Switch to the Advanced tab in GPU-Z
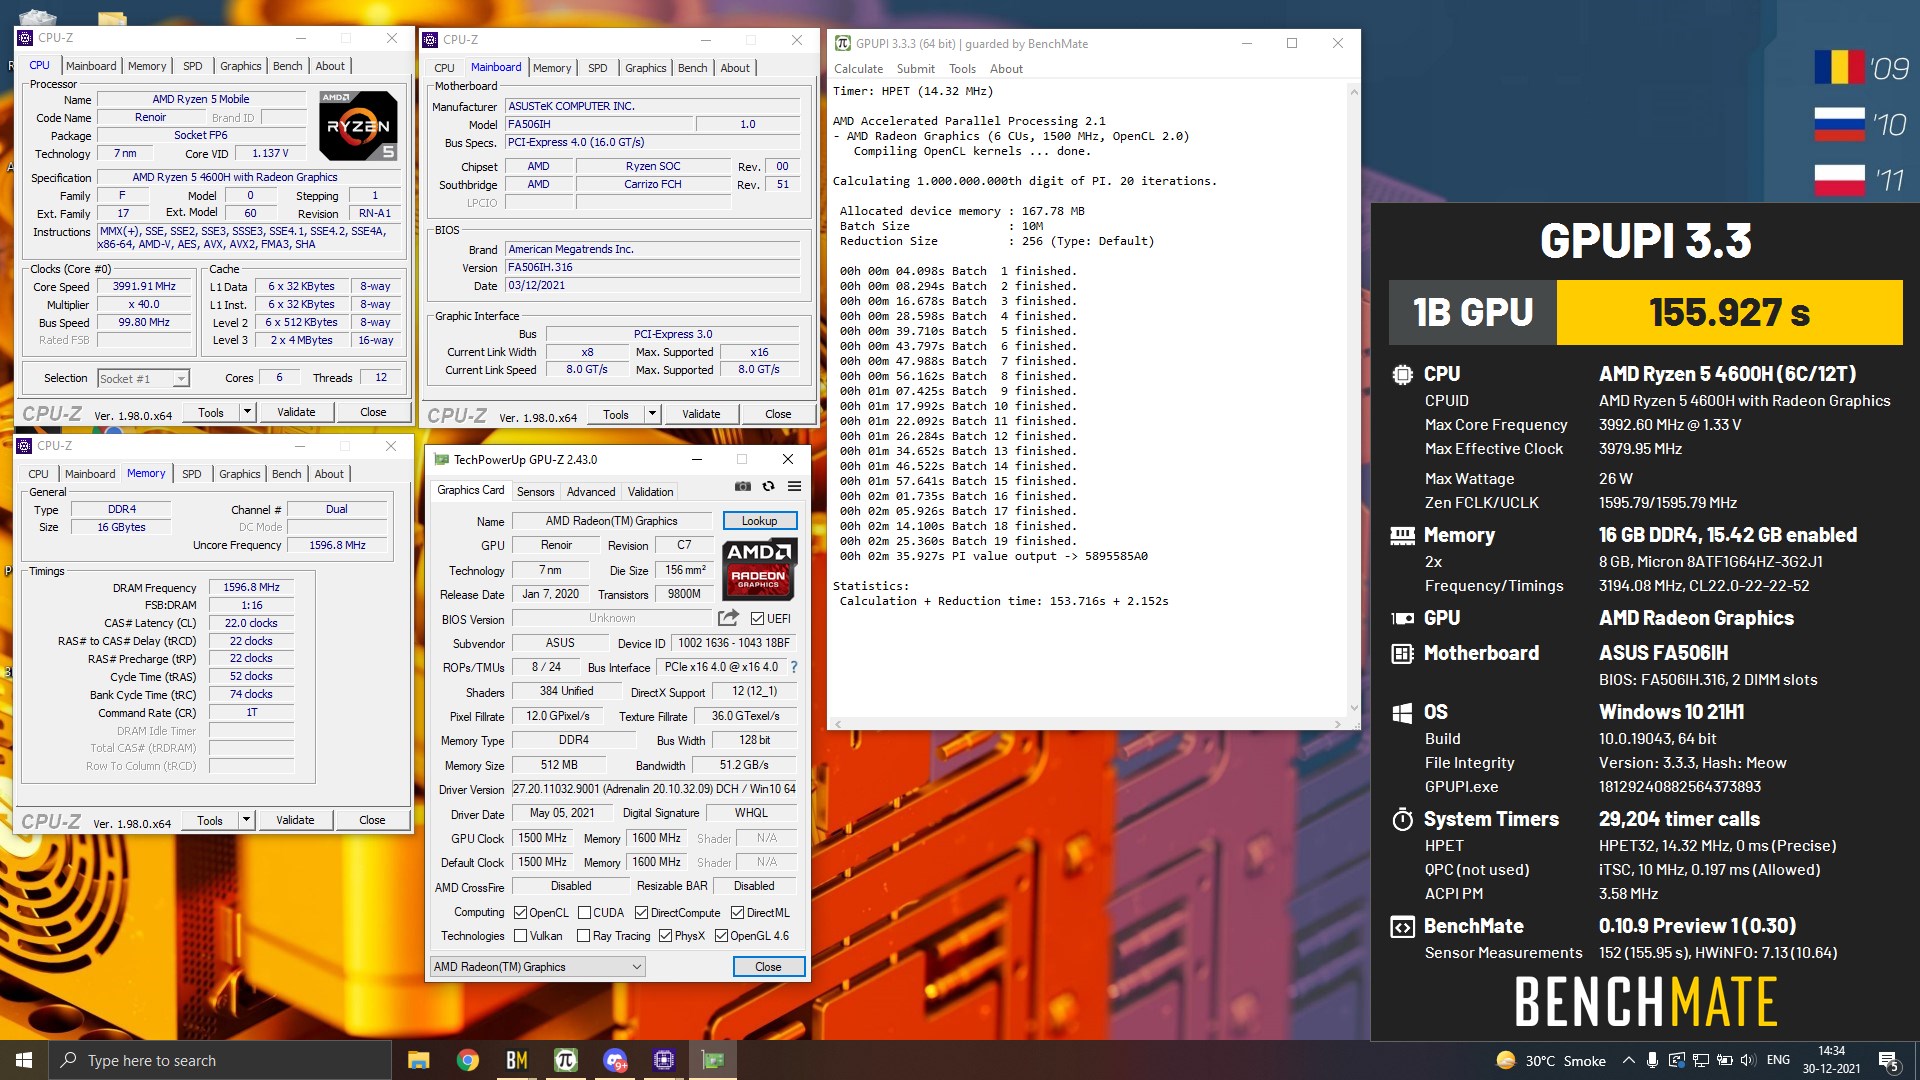 pyautogui.click(x=591, y=491)
